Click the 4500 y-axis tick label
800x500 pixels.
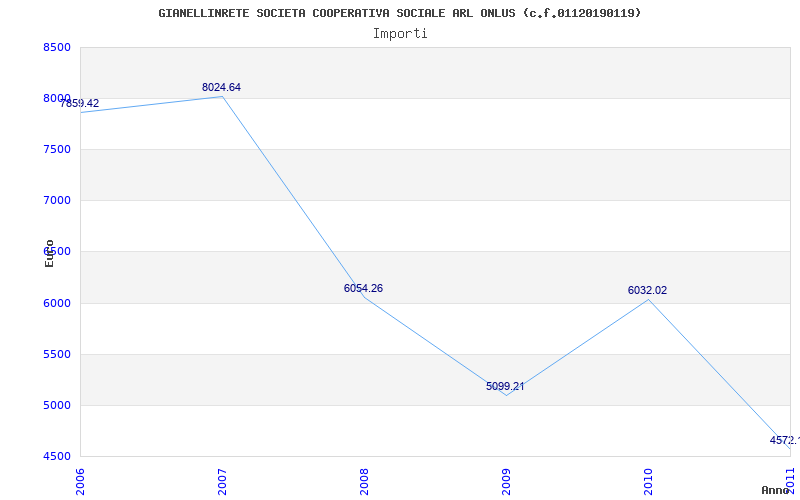click(57, 456)
